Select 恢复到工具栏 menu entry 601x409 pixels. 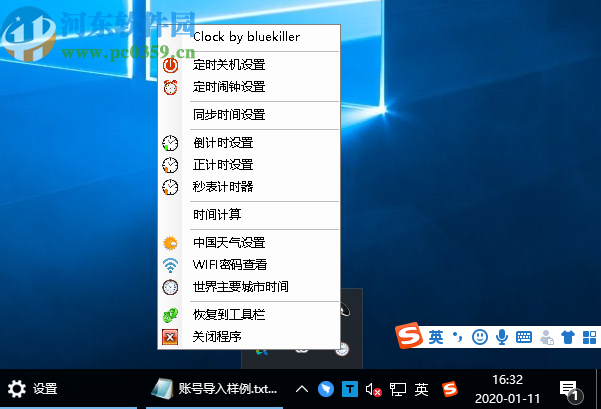pos(249,315)
